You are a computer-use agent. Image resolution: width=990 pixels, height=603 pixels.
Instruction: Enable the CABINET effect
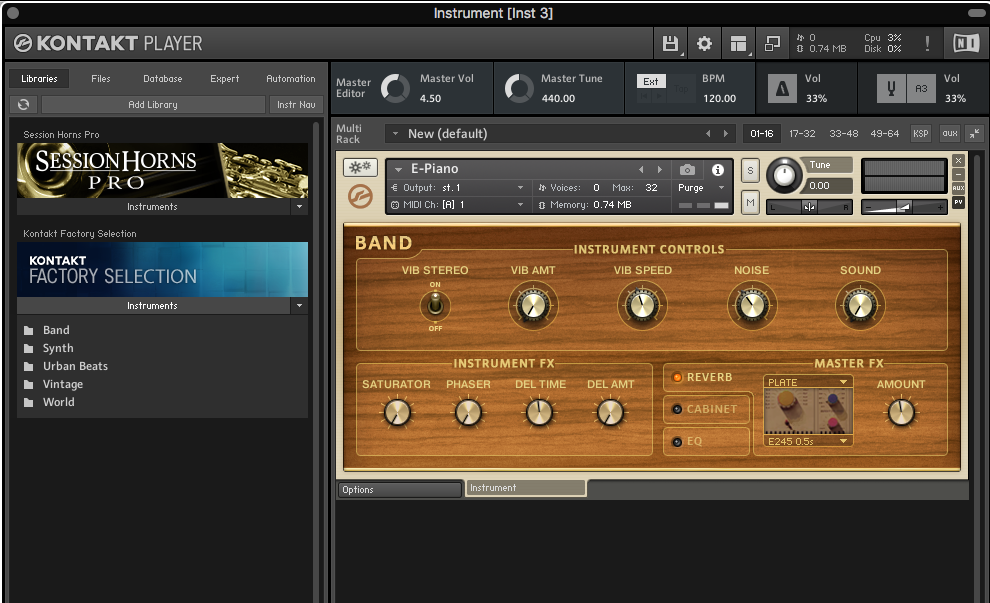(x=677, y=409)
